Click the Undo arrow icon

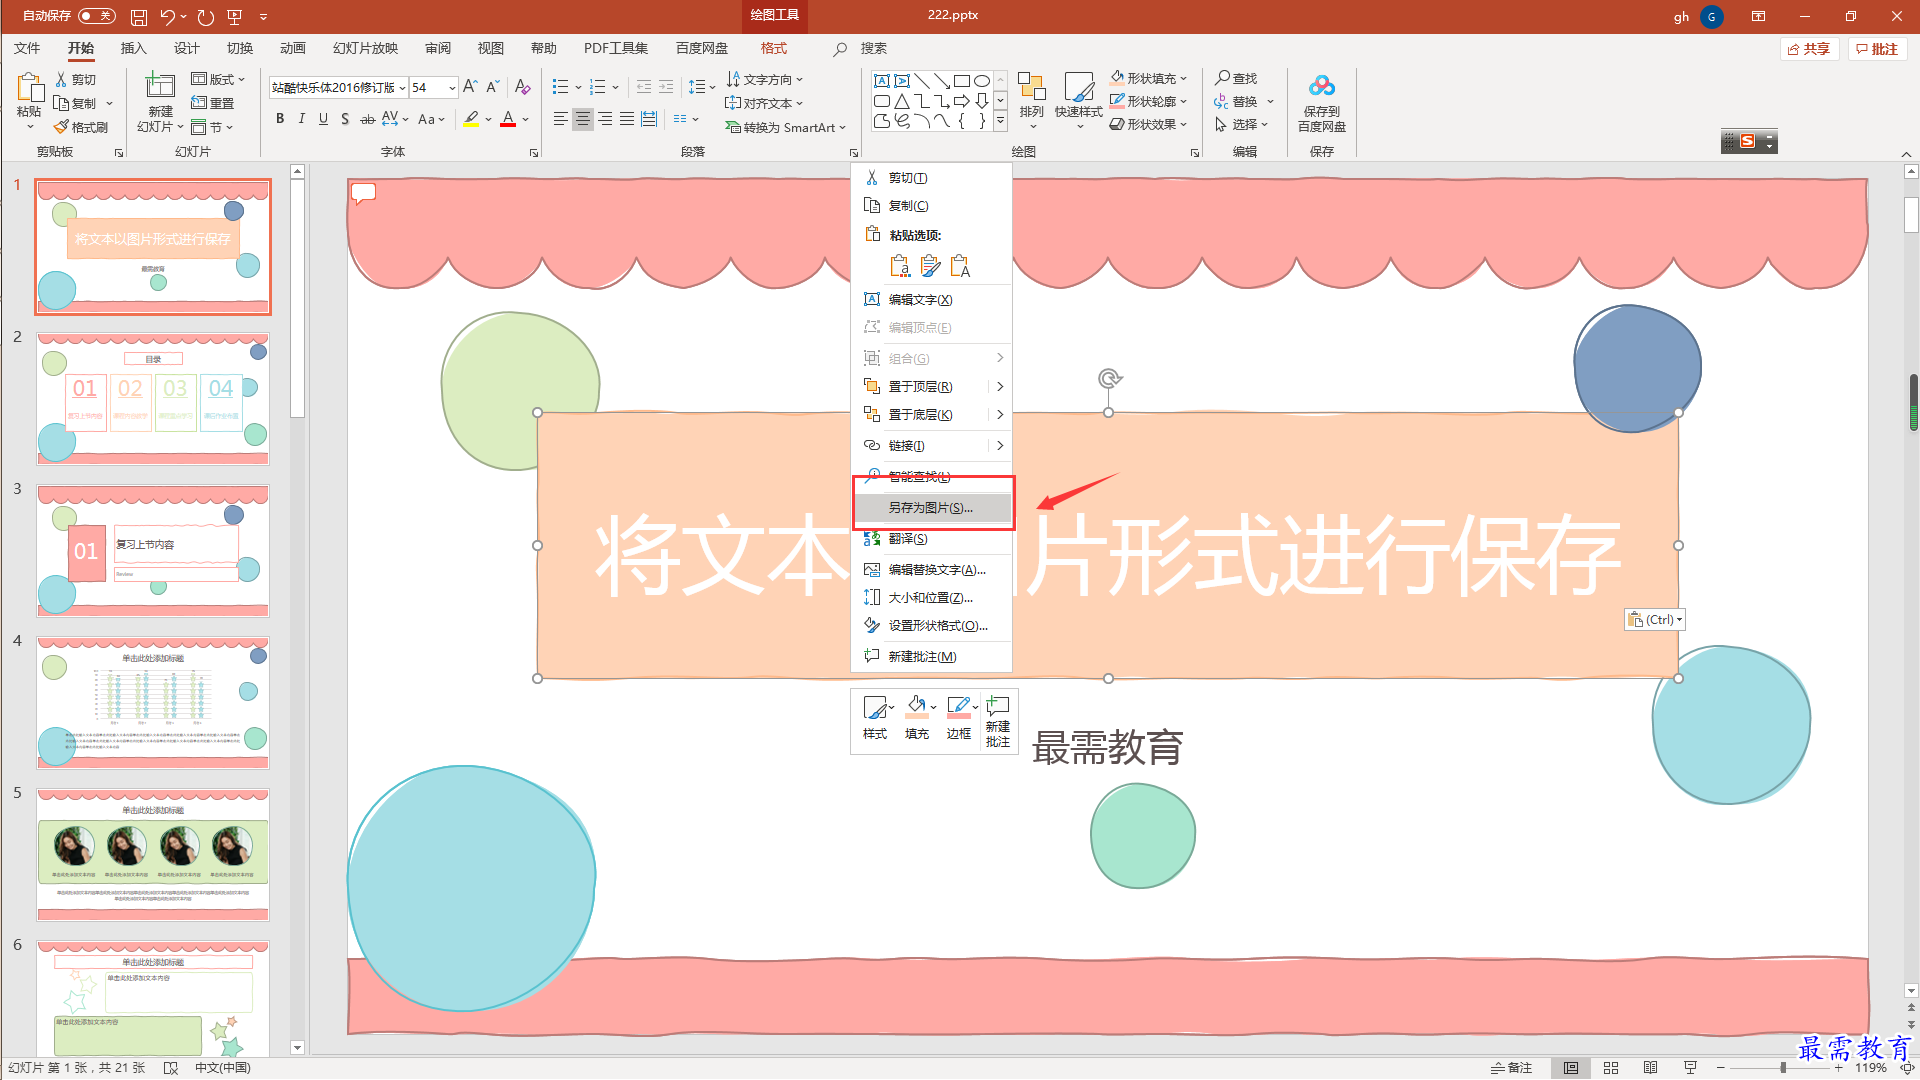click(167, 17)
